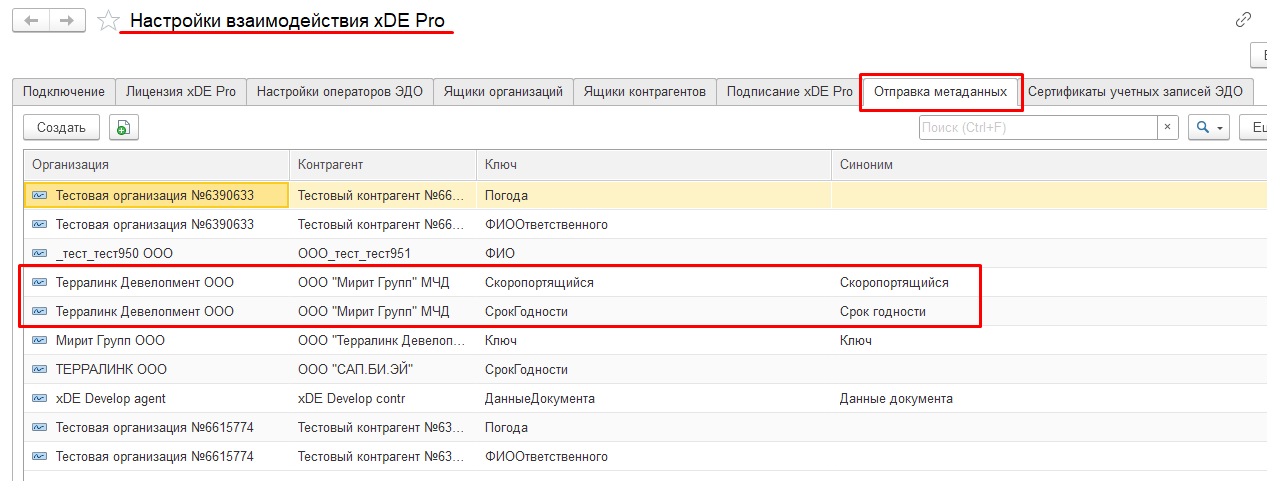Image resolution: width=1267 pixels, height=481 pixels.
Task: Open the magnifier search options dropdown
Action: click(1208, 127)
